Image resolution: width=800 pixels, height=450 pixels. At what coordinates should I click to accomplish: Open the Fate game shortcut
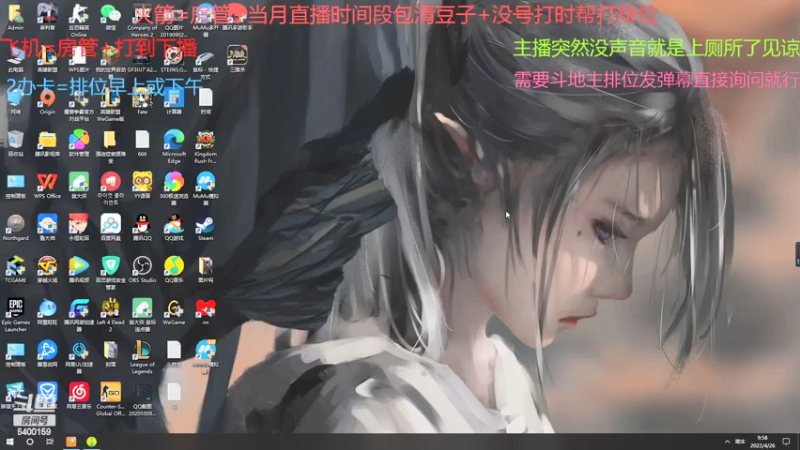(142, 101)
